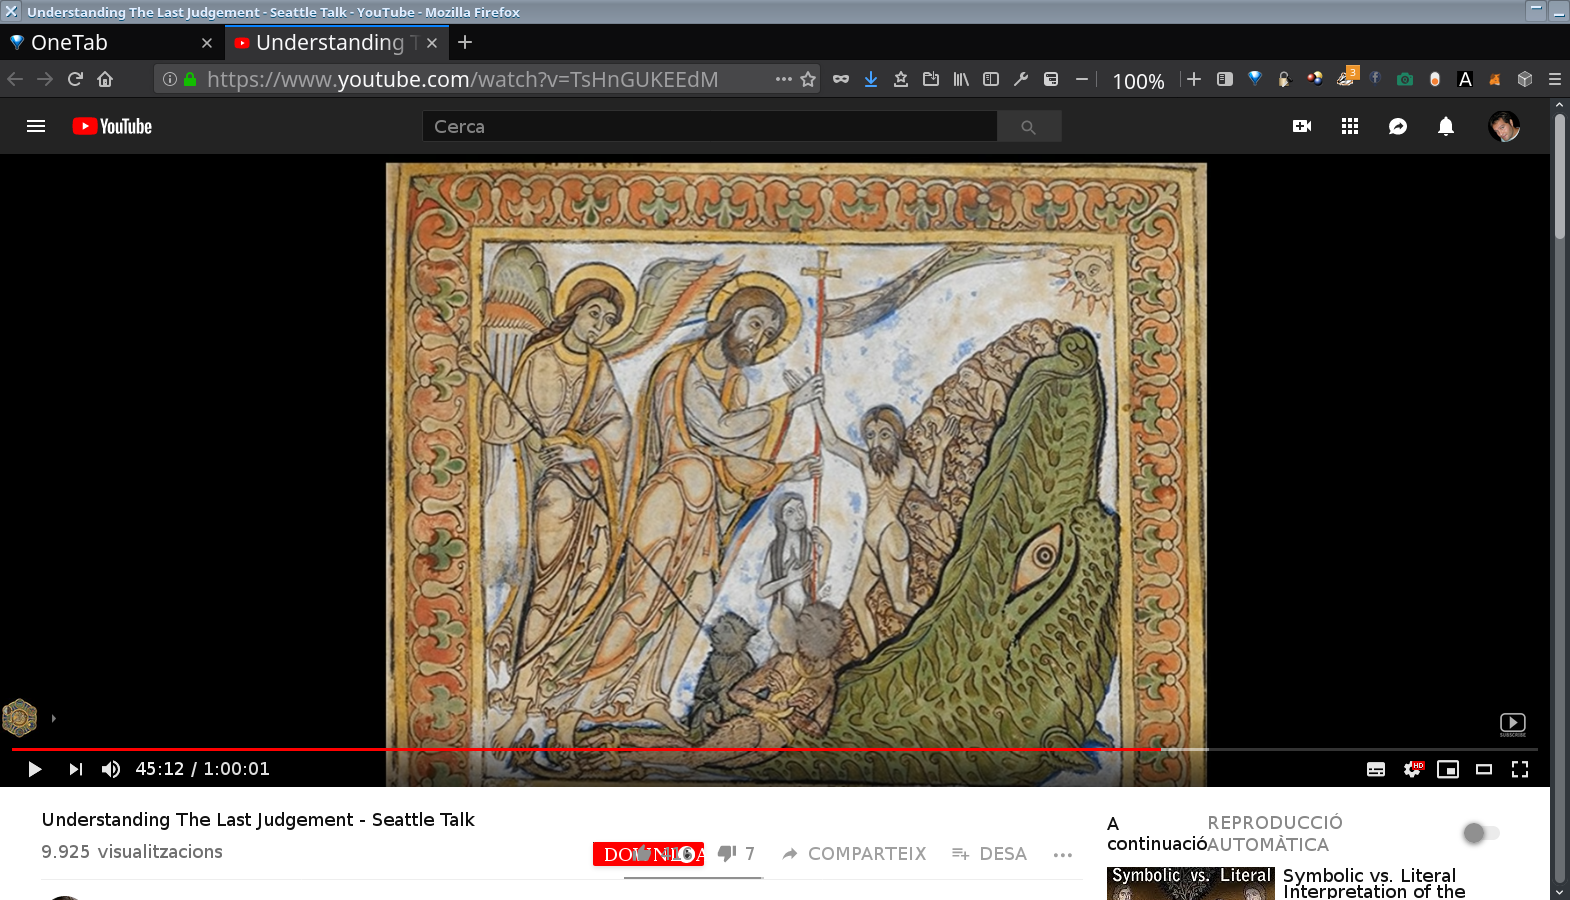Viewport: 1570px width, 900px height.
Task: Open the Facebook container extension icon
Action: pos(1375,78)
